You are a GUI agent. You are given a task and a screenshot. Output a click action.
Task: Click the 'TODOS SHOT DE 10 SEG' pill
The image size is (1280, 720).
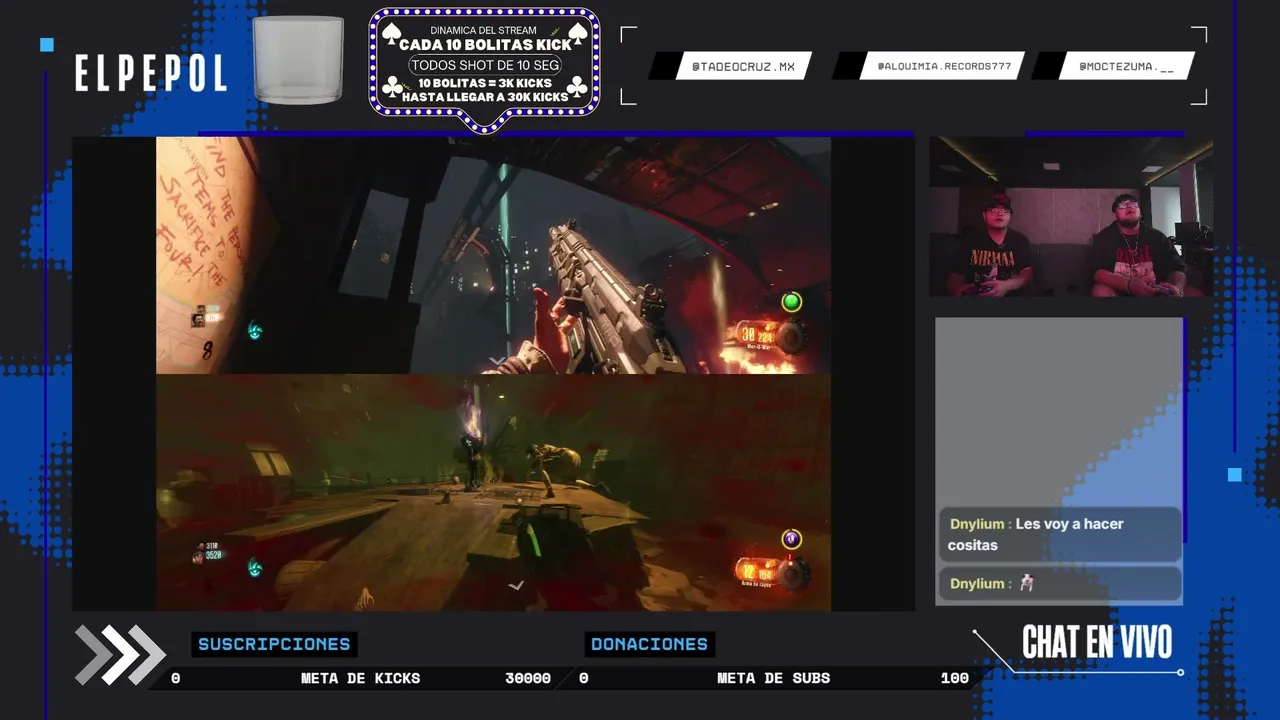pos(485,65)
